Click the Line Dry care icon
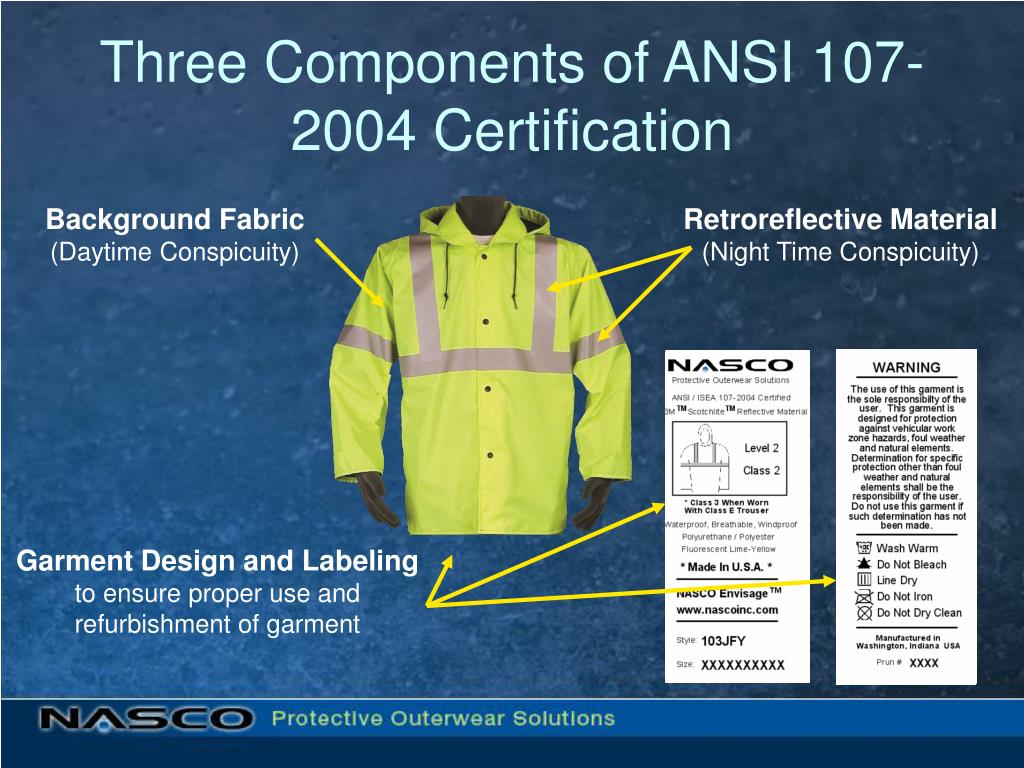1024x768 pixels. [x=864, y=579]
